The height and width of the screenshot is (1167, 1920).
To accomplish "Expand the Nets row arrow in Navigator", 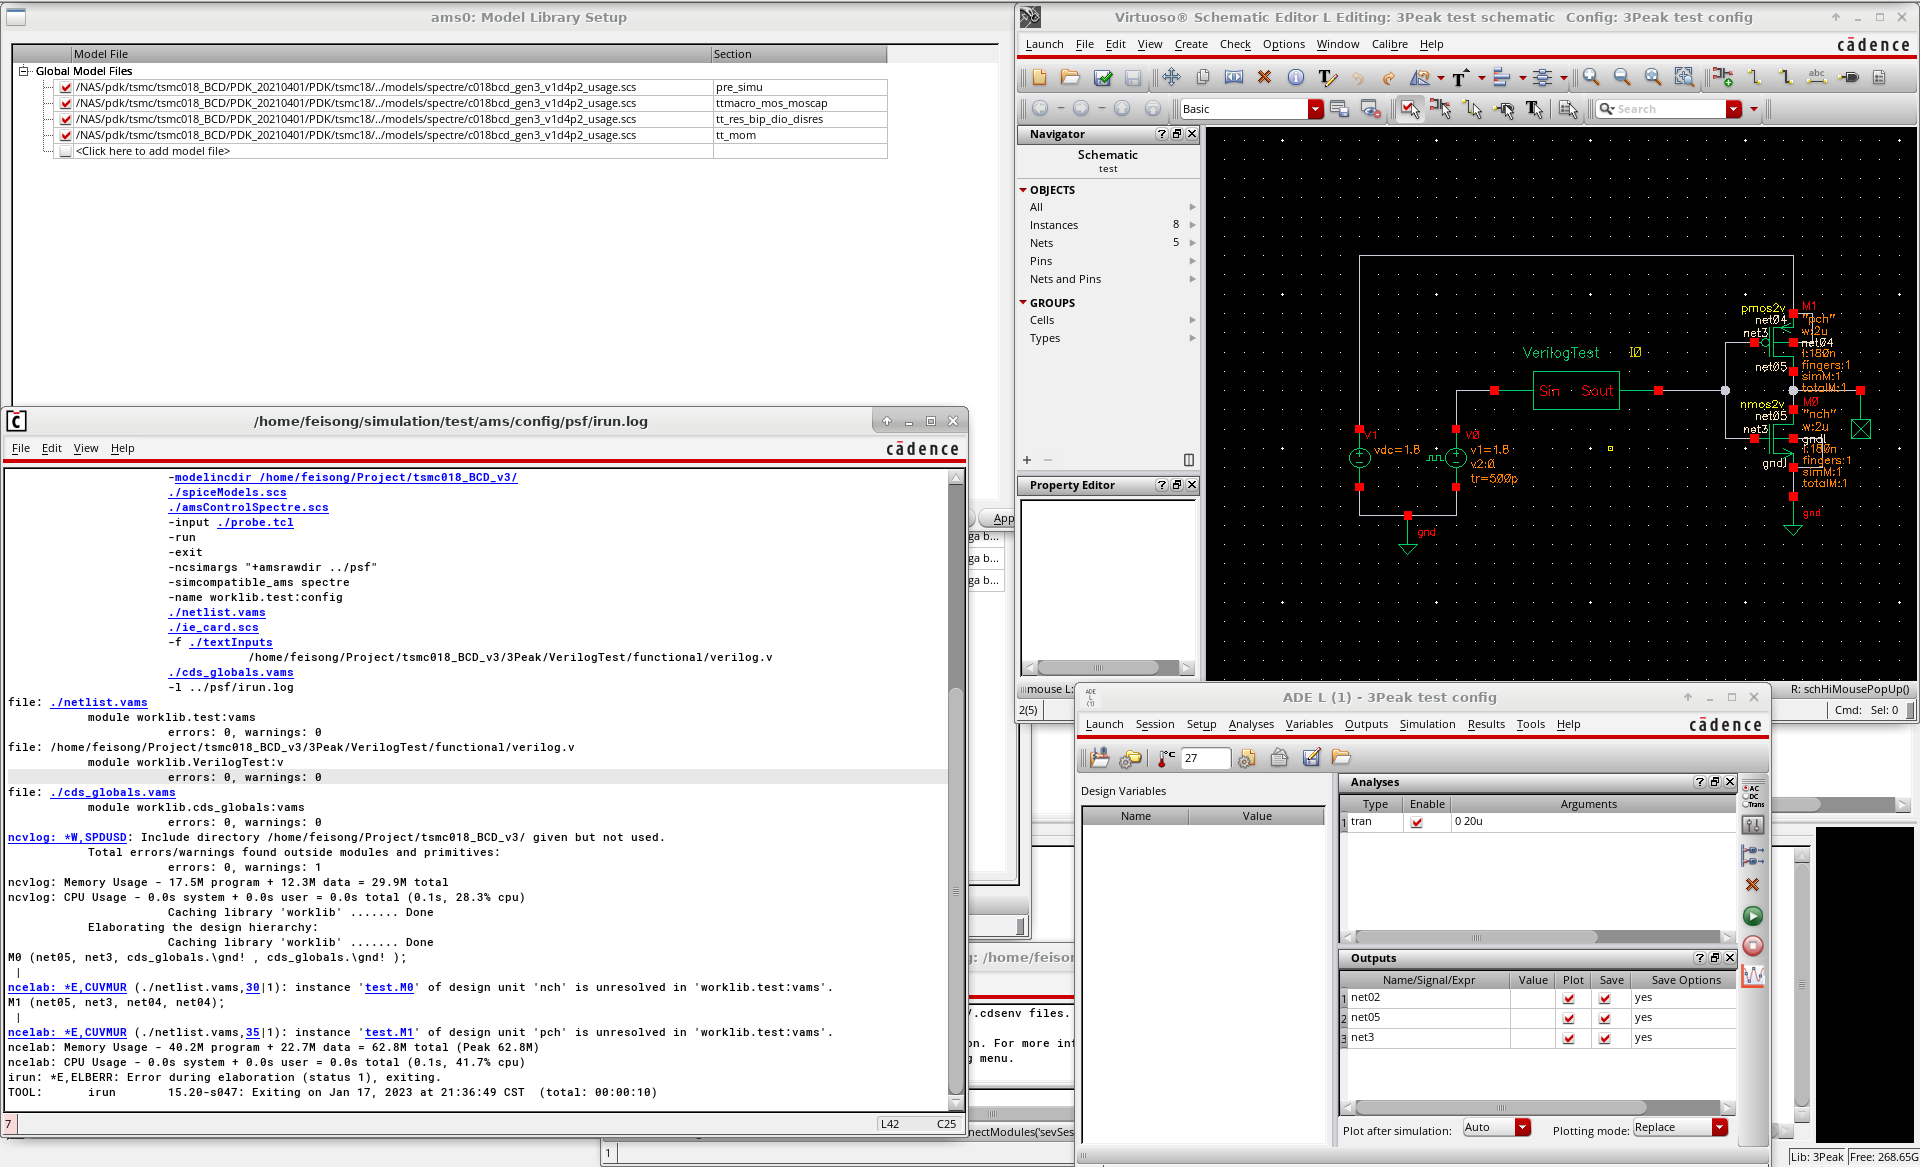I will click(1192, 243).
